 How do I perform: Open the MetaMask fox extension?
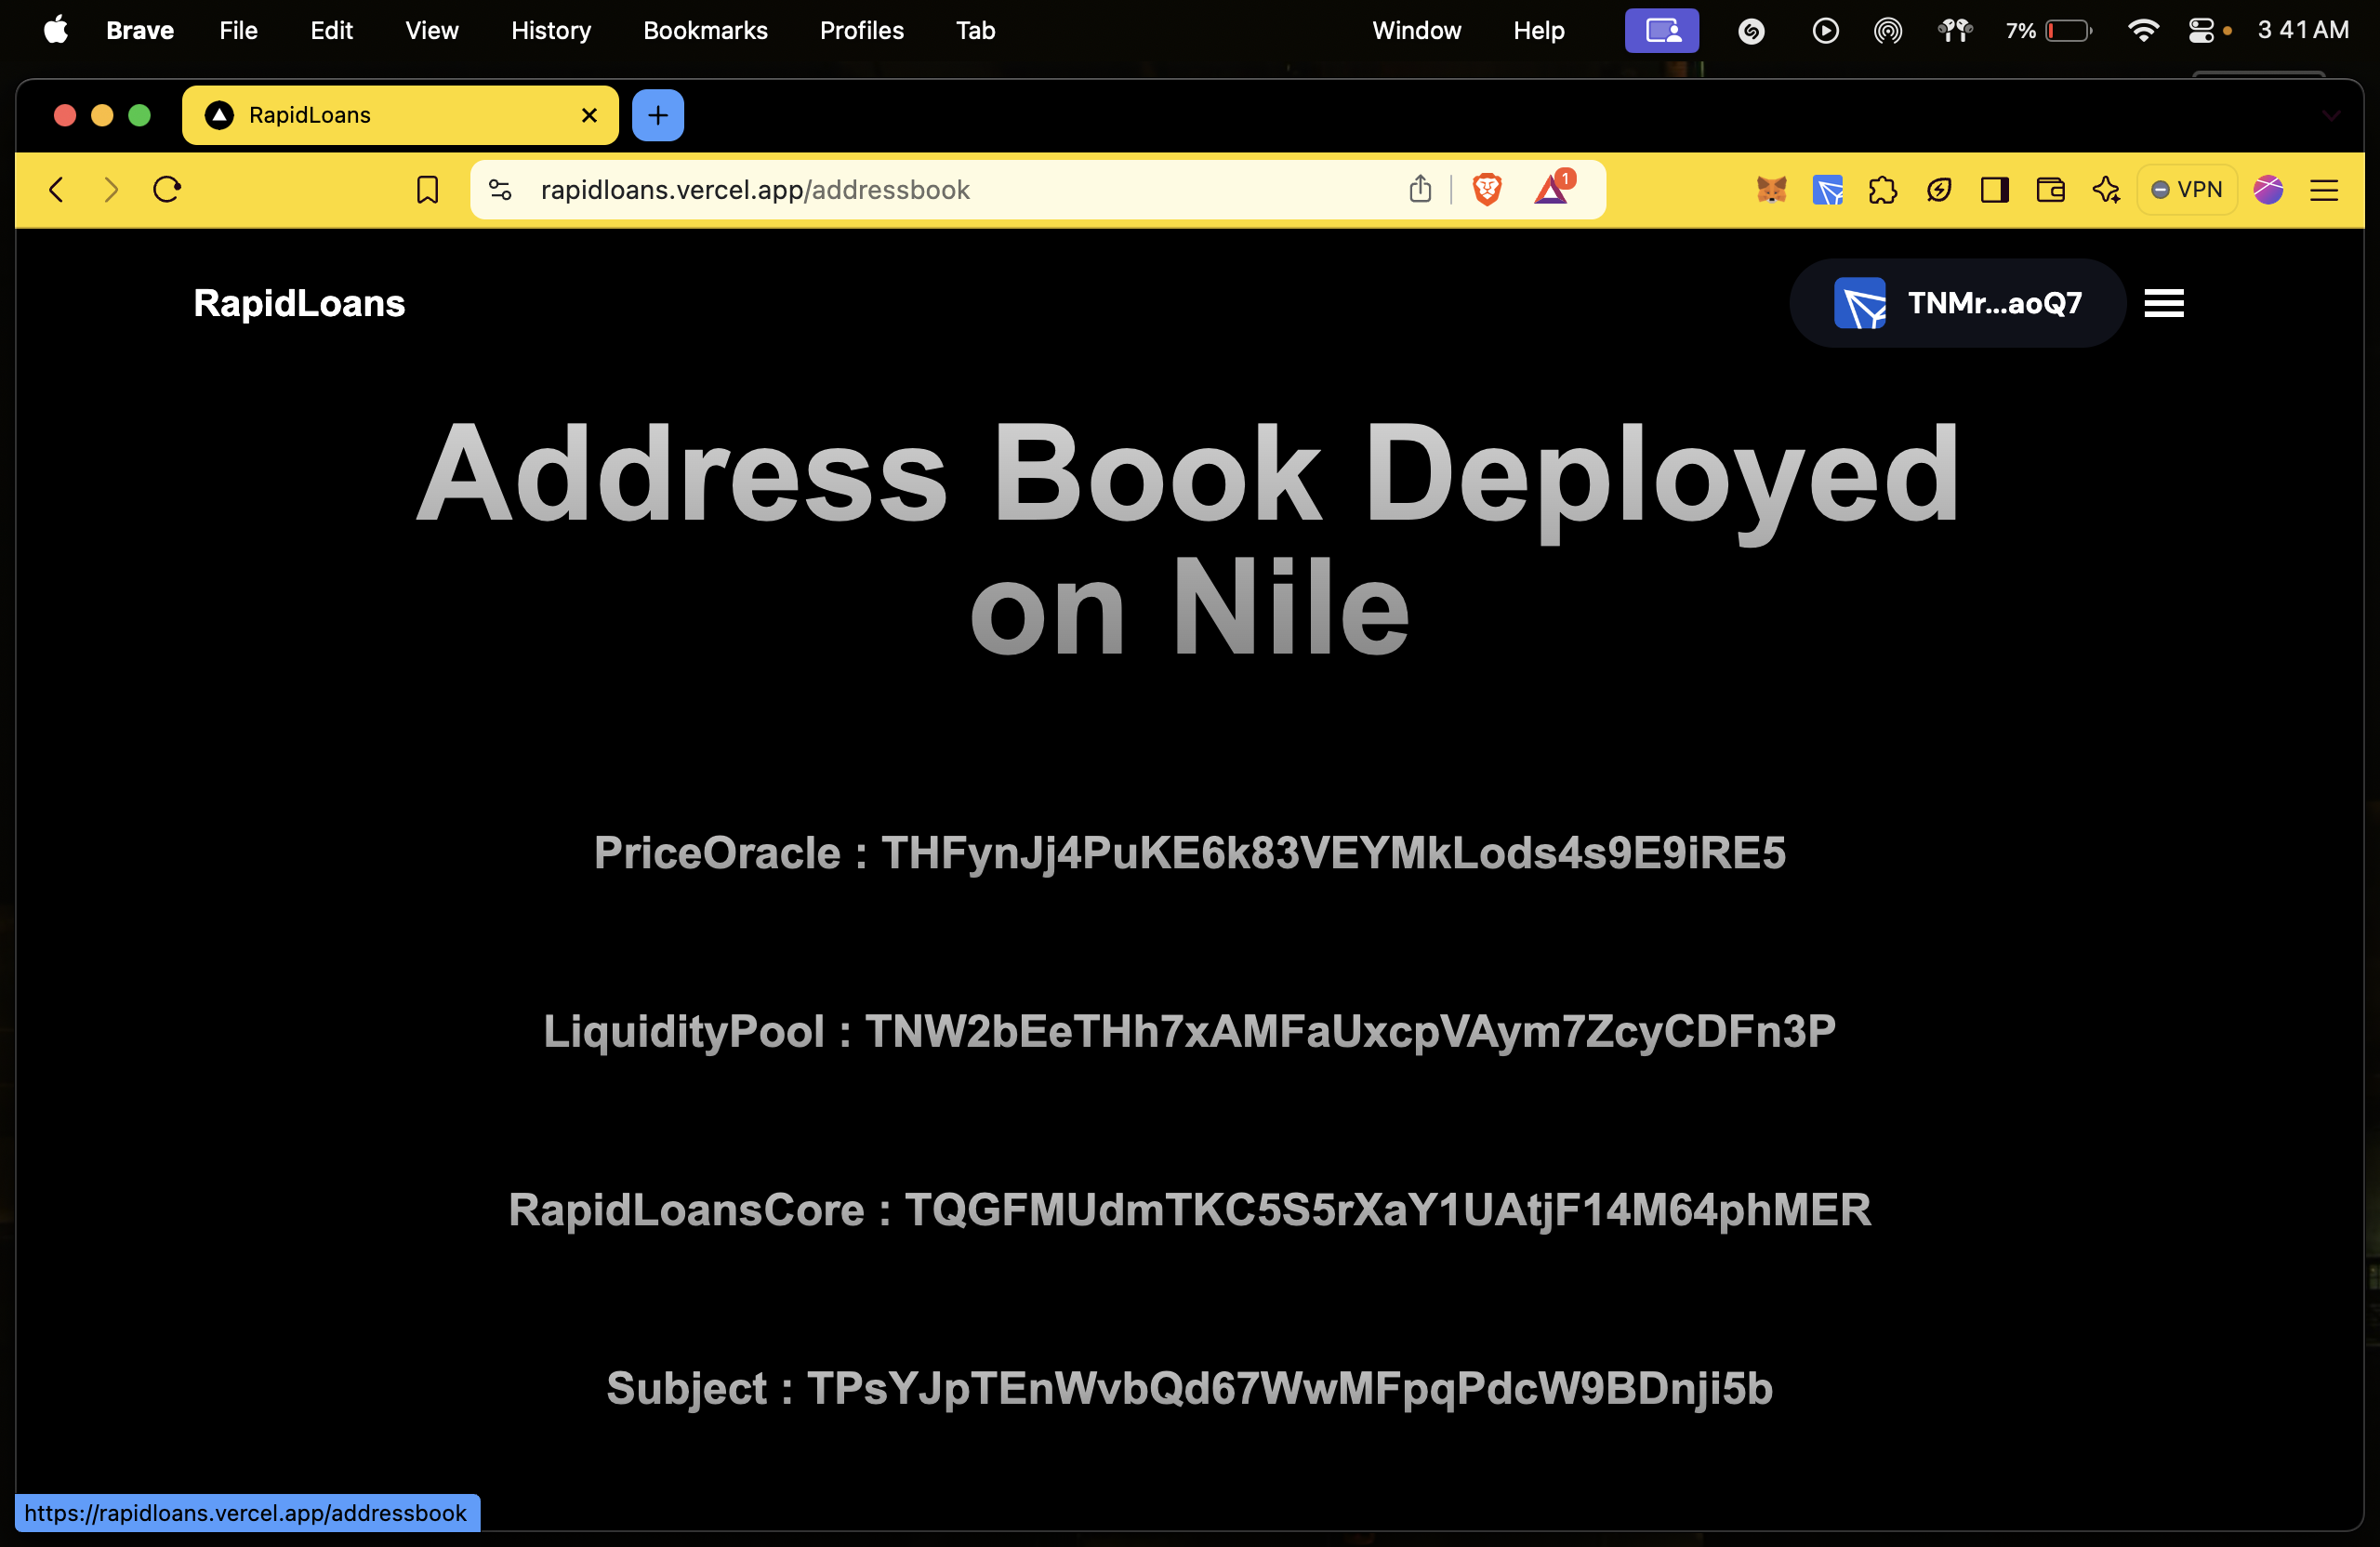tap(1771, 189)
